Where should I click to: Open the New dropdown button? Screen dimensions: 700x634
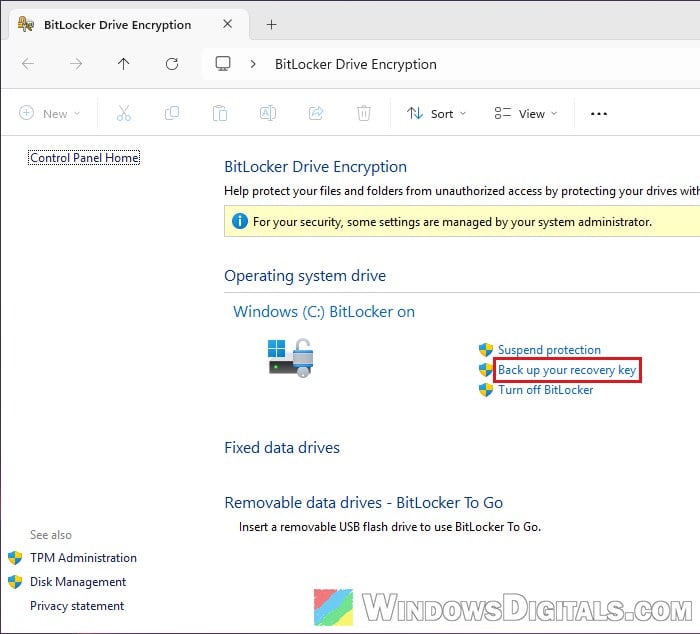click(50, 113)
